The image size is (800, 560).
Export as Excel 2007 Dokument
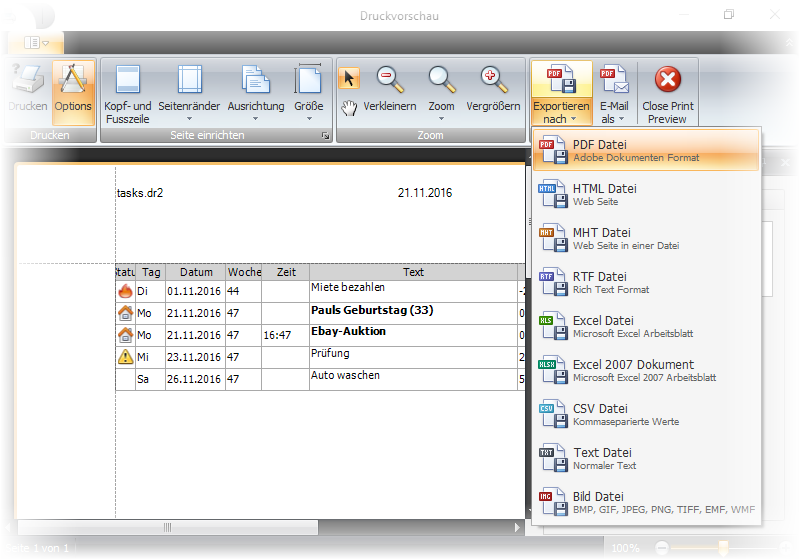(646, 370)
